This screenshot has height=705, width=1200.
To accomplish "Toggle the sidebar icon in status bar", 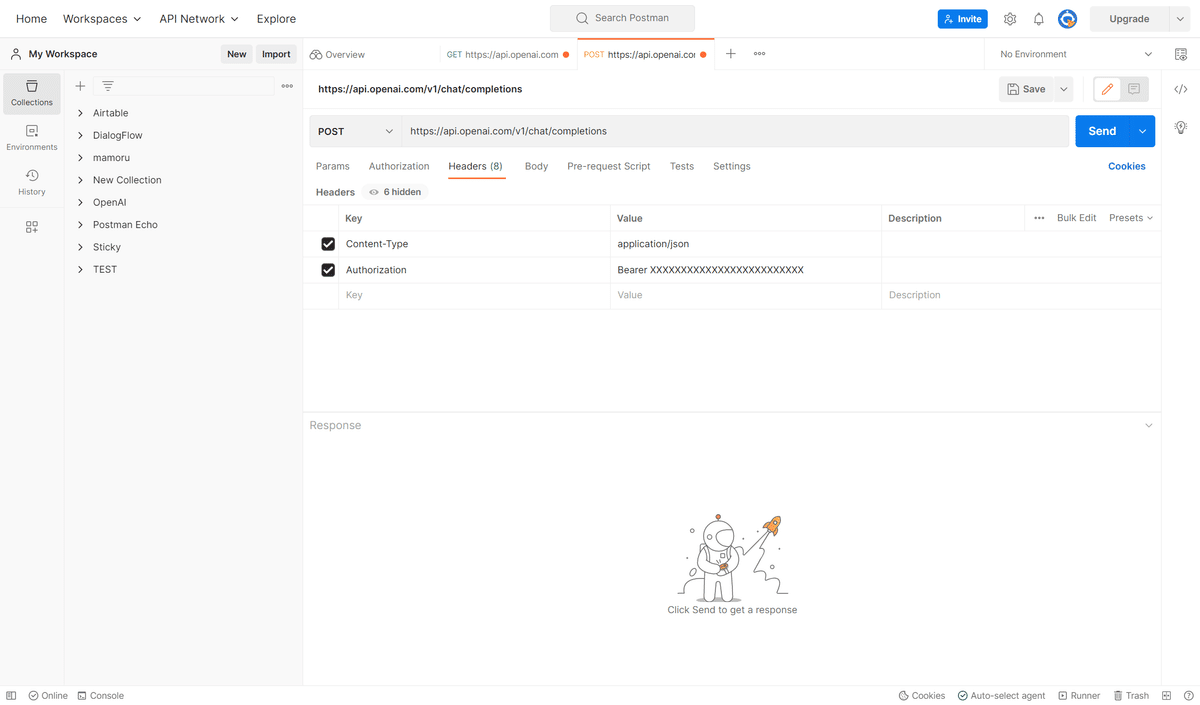I will click(11, 695).
